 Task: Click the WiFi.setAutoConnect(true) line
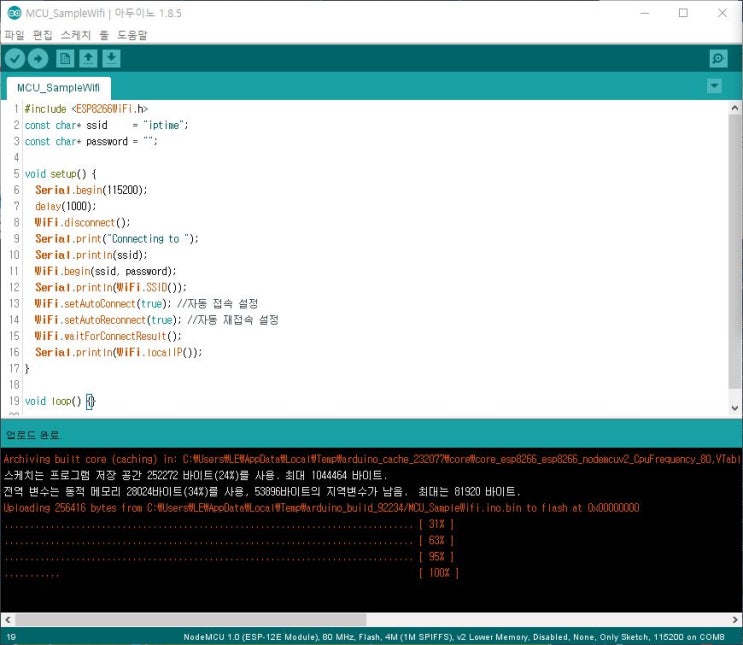[146, 303]
